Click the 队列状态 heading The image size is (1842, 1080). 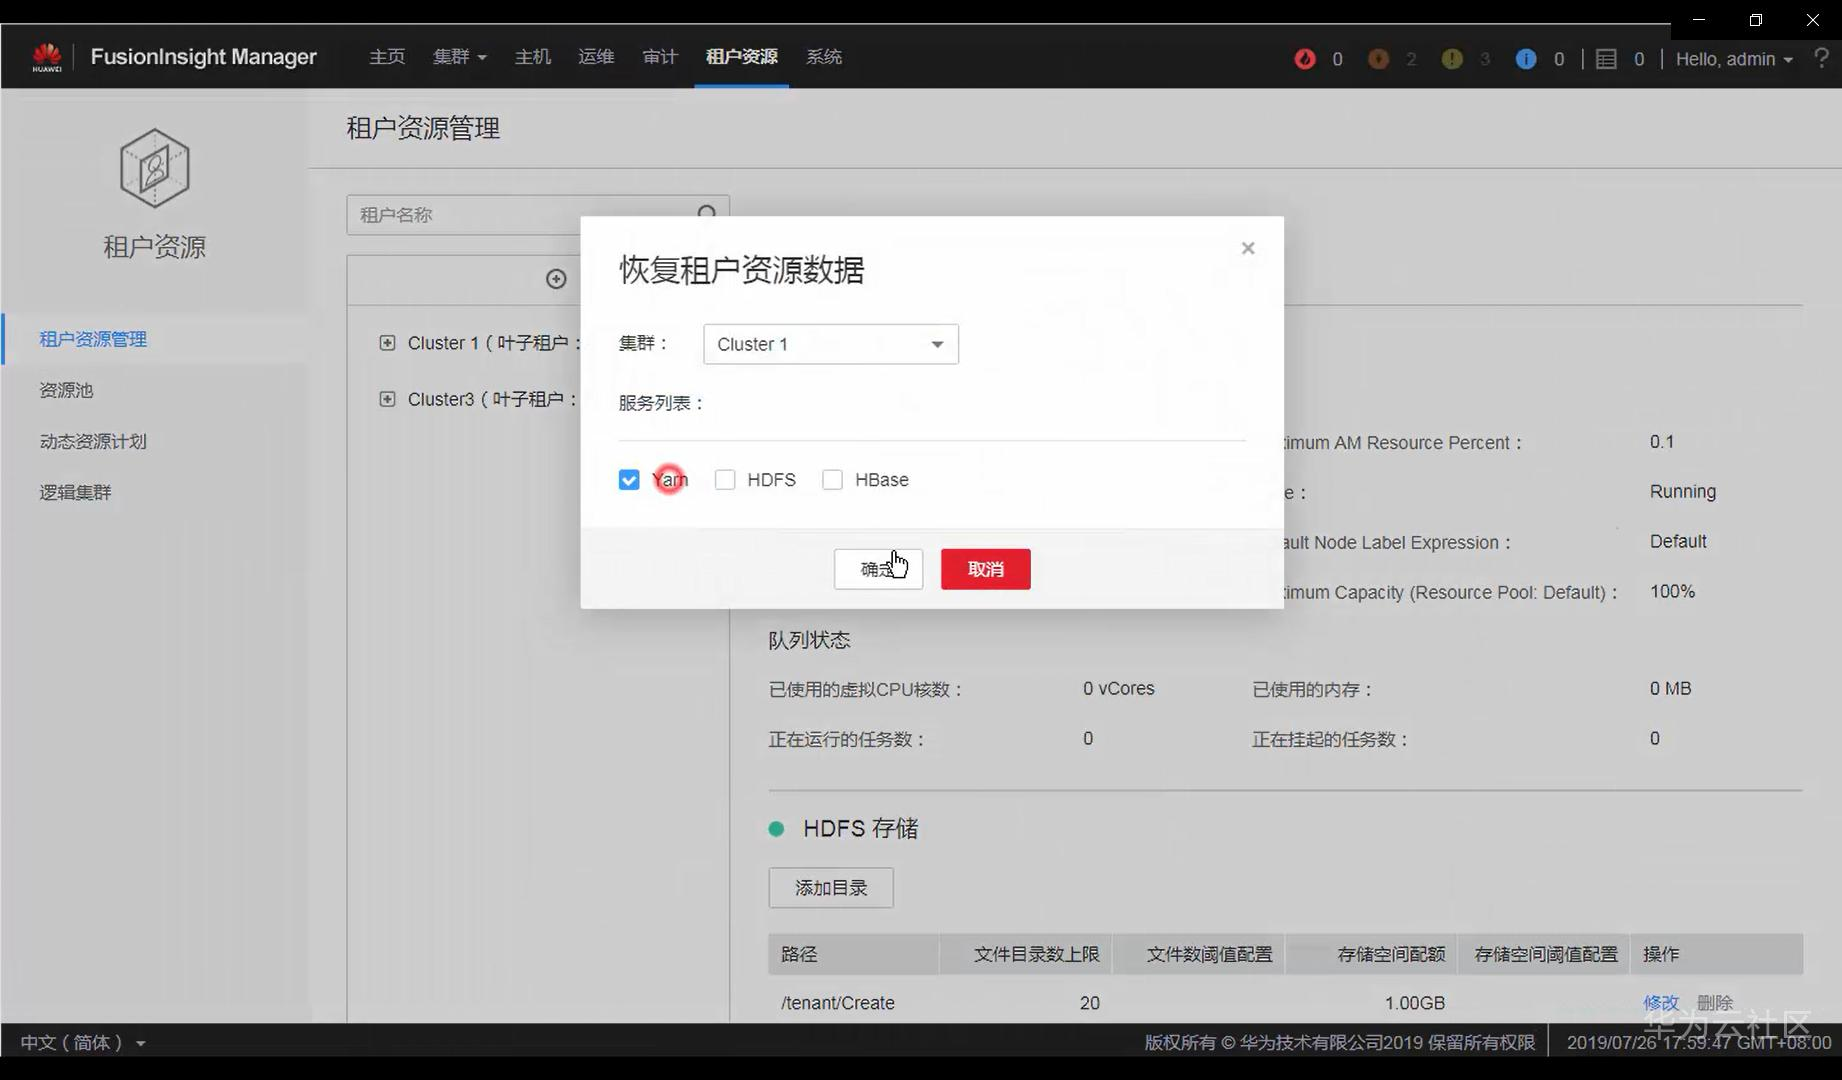(809, 640)
